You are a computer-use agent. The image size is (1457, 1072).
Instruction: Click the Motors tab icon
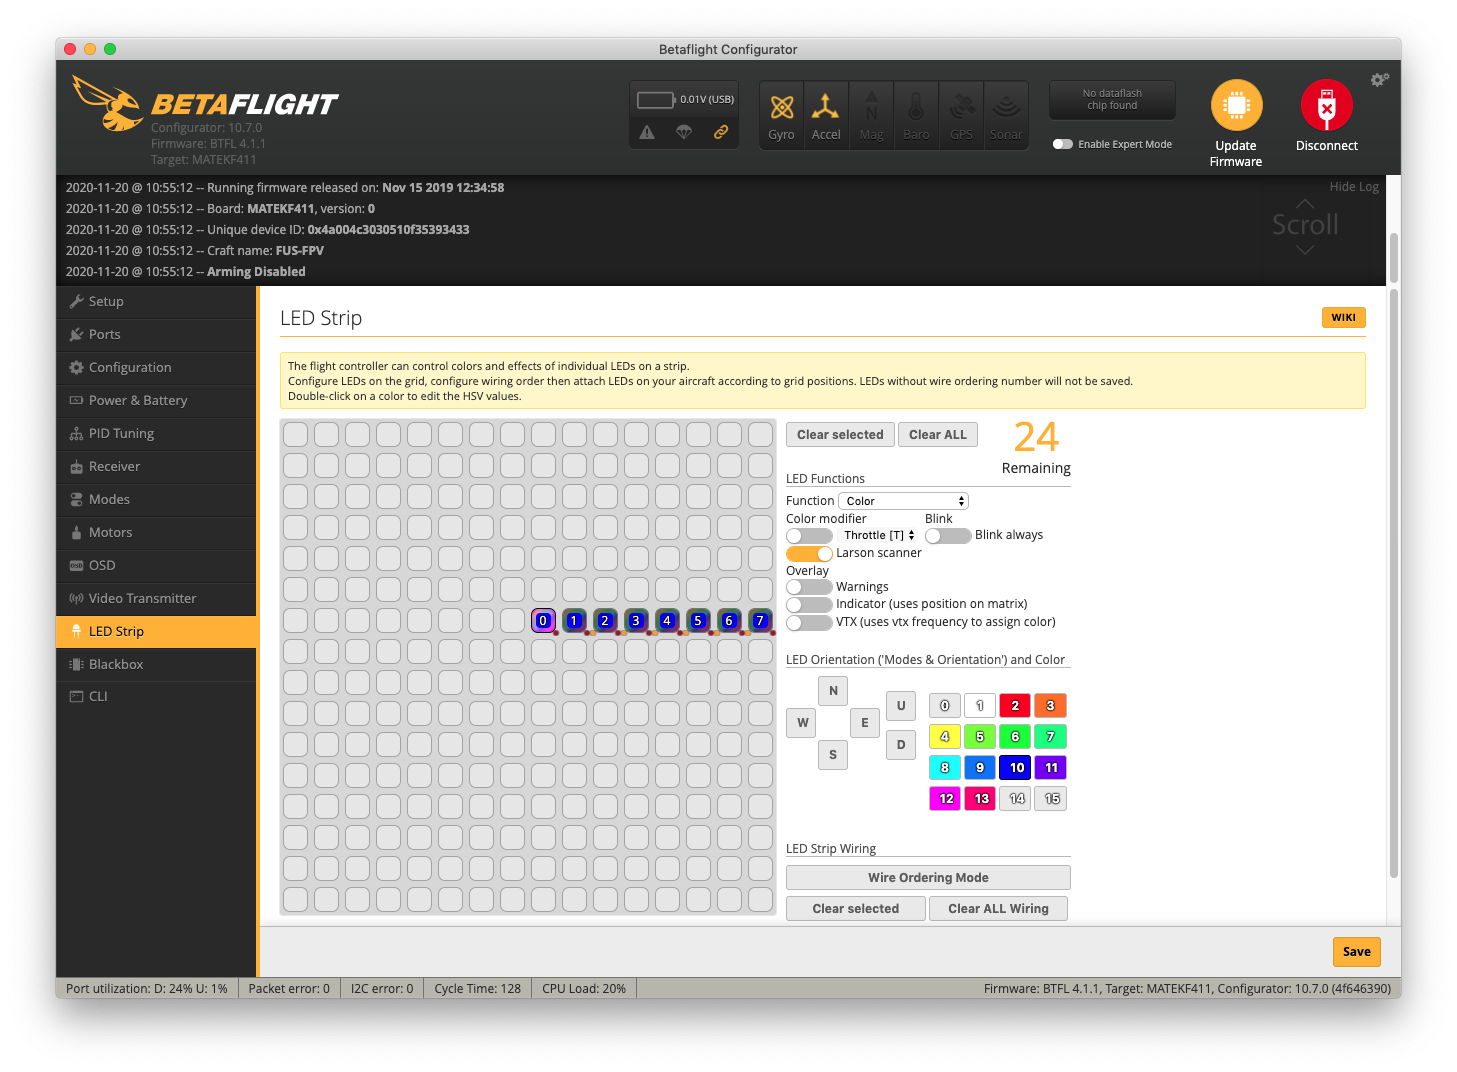click(76, 533)
